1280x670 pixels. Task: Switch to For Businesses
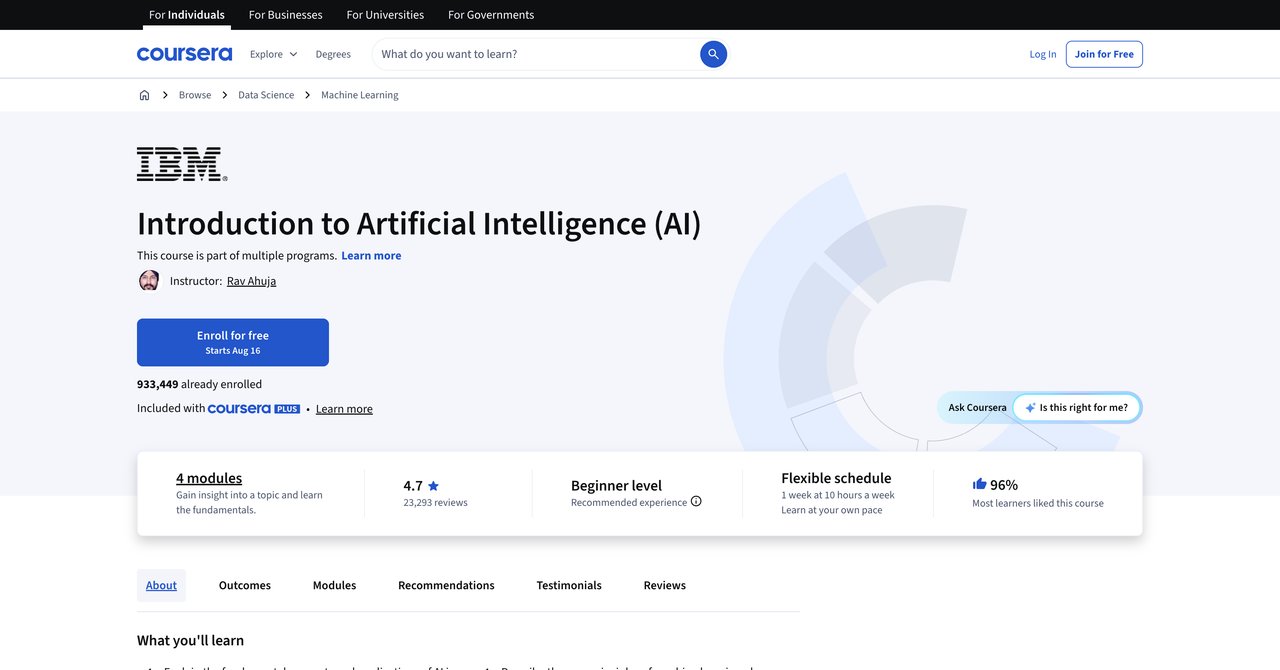click(285, 15)
